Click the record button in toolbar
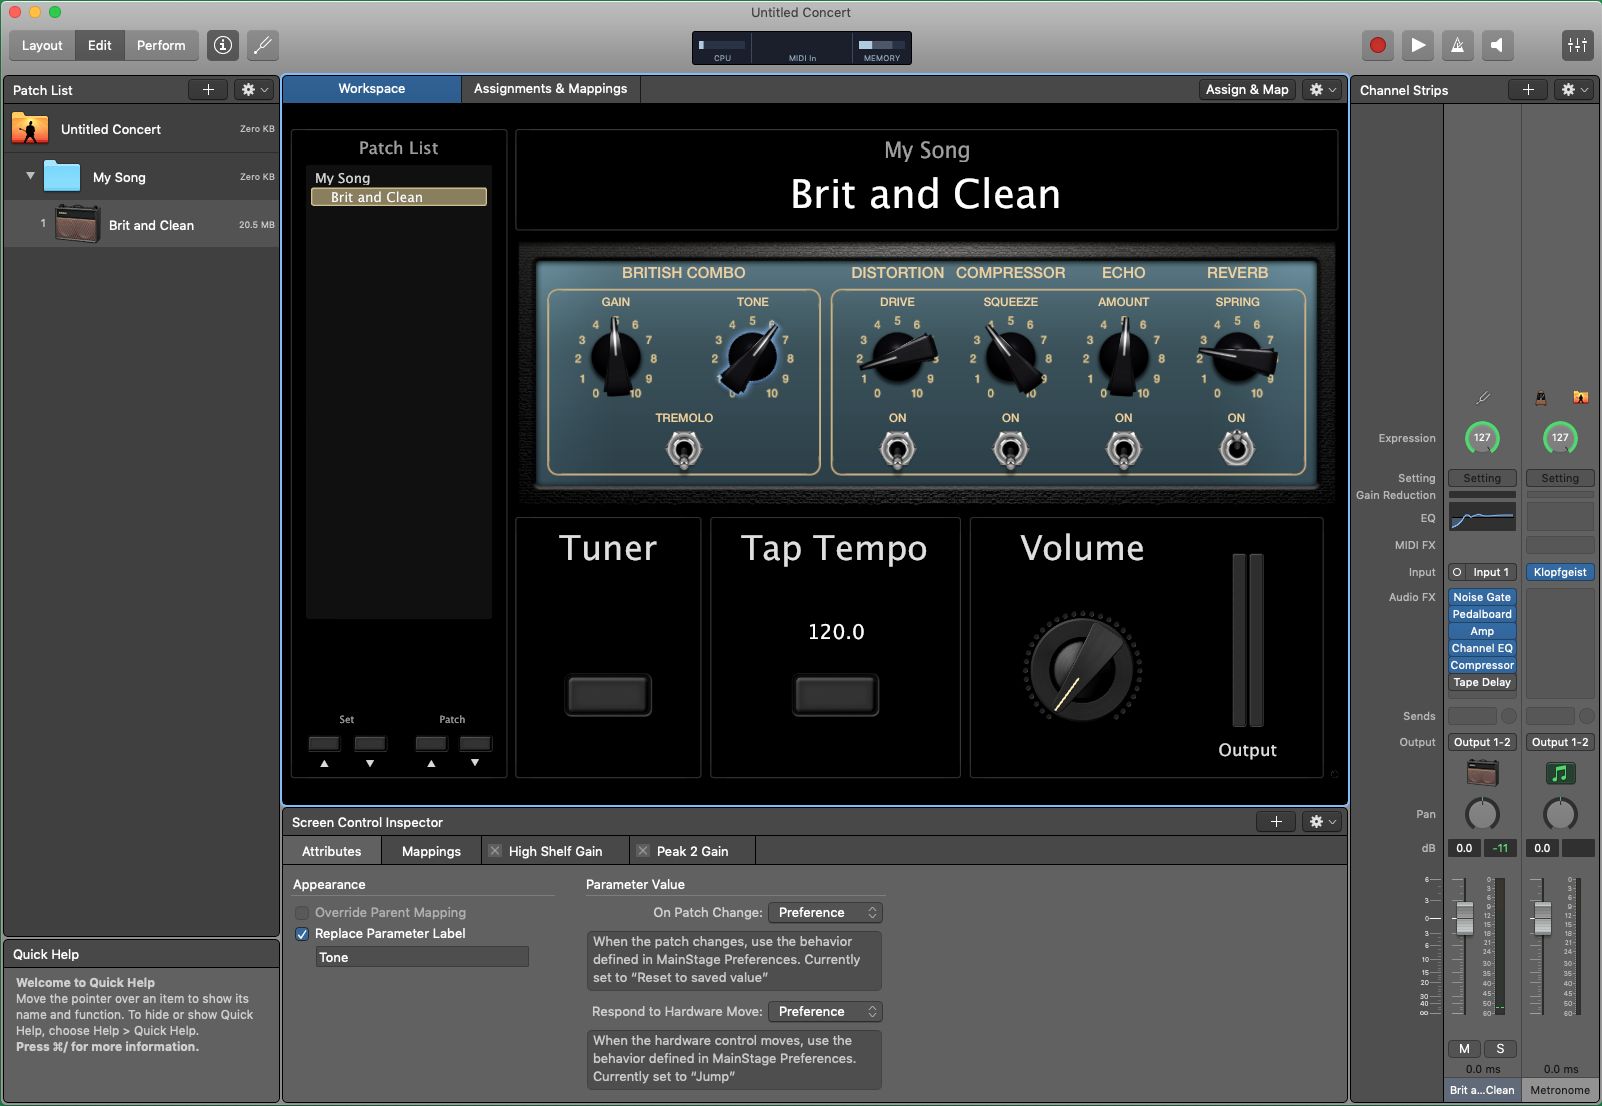 (x=1378, y=45)
